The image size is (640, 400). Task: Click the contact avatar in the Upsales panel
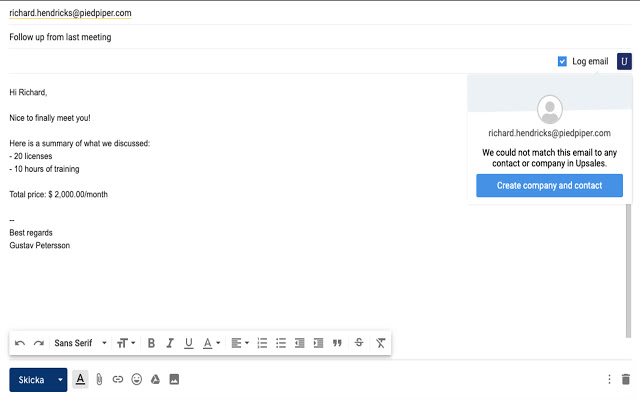(x=550, y=109)
